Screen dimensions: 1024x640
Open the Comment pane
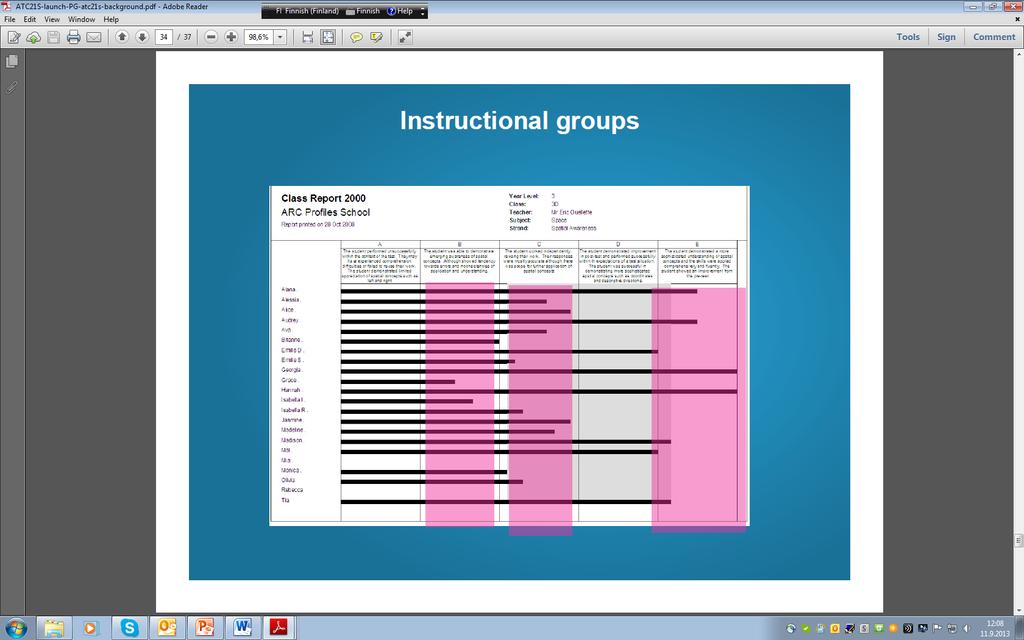click(994, 37)
